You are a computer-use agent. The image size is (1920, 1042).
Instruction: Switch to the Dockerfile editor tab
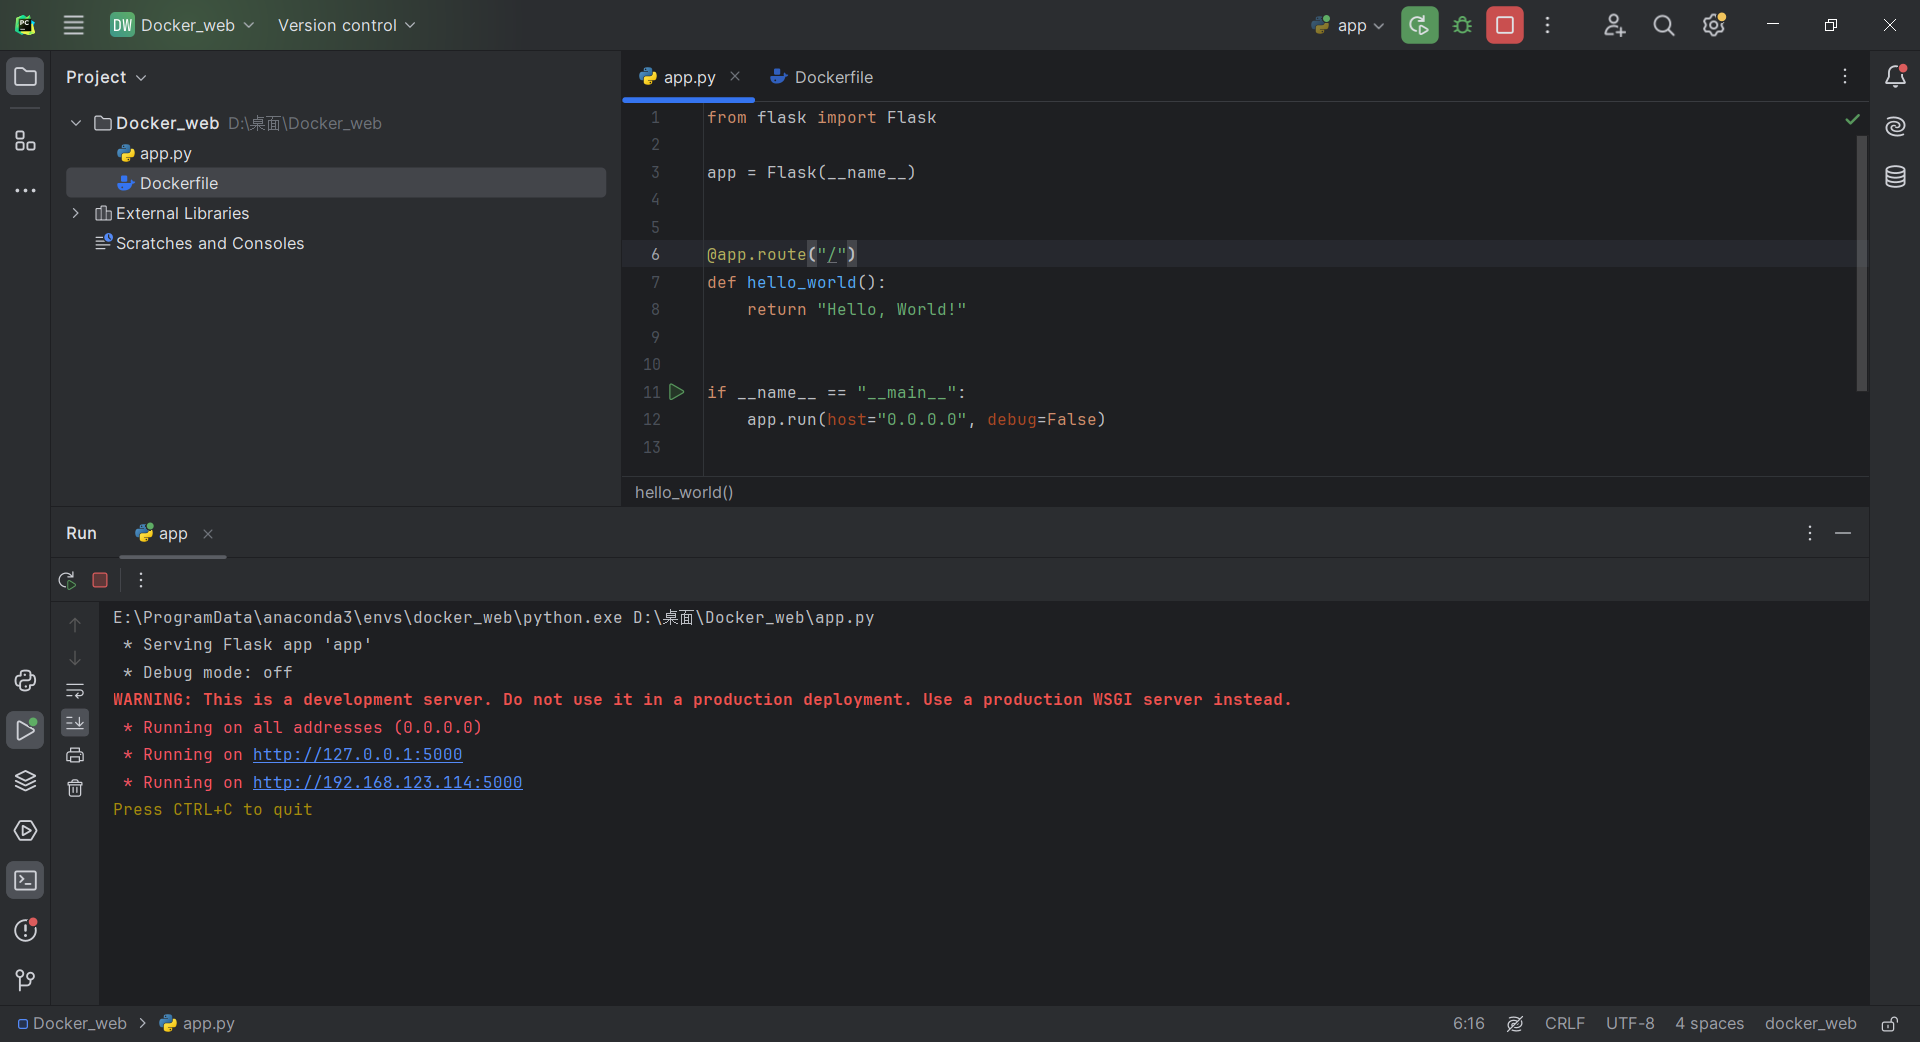pyautogui.click(x=821, y=77)
